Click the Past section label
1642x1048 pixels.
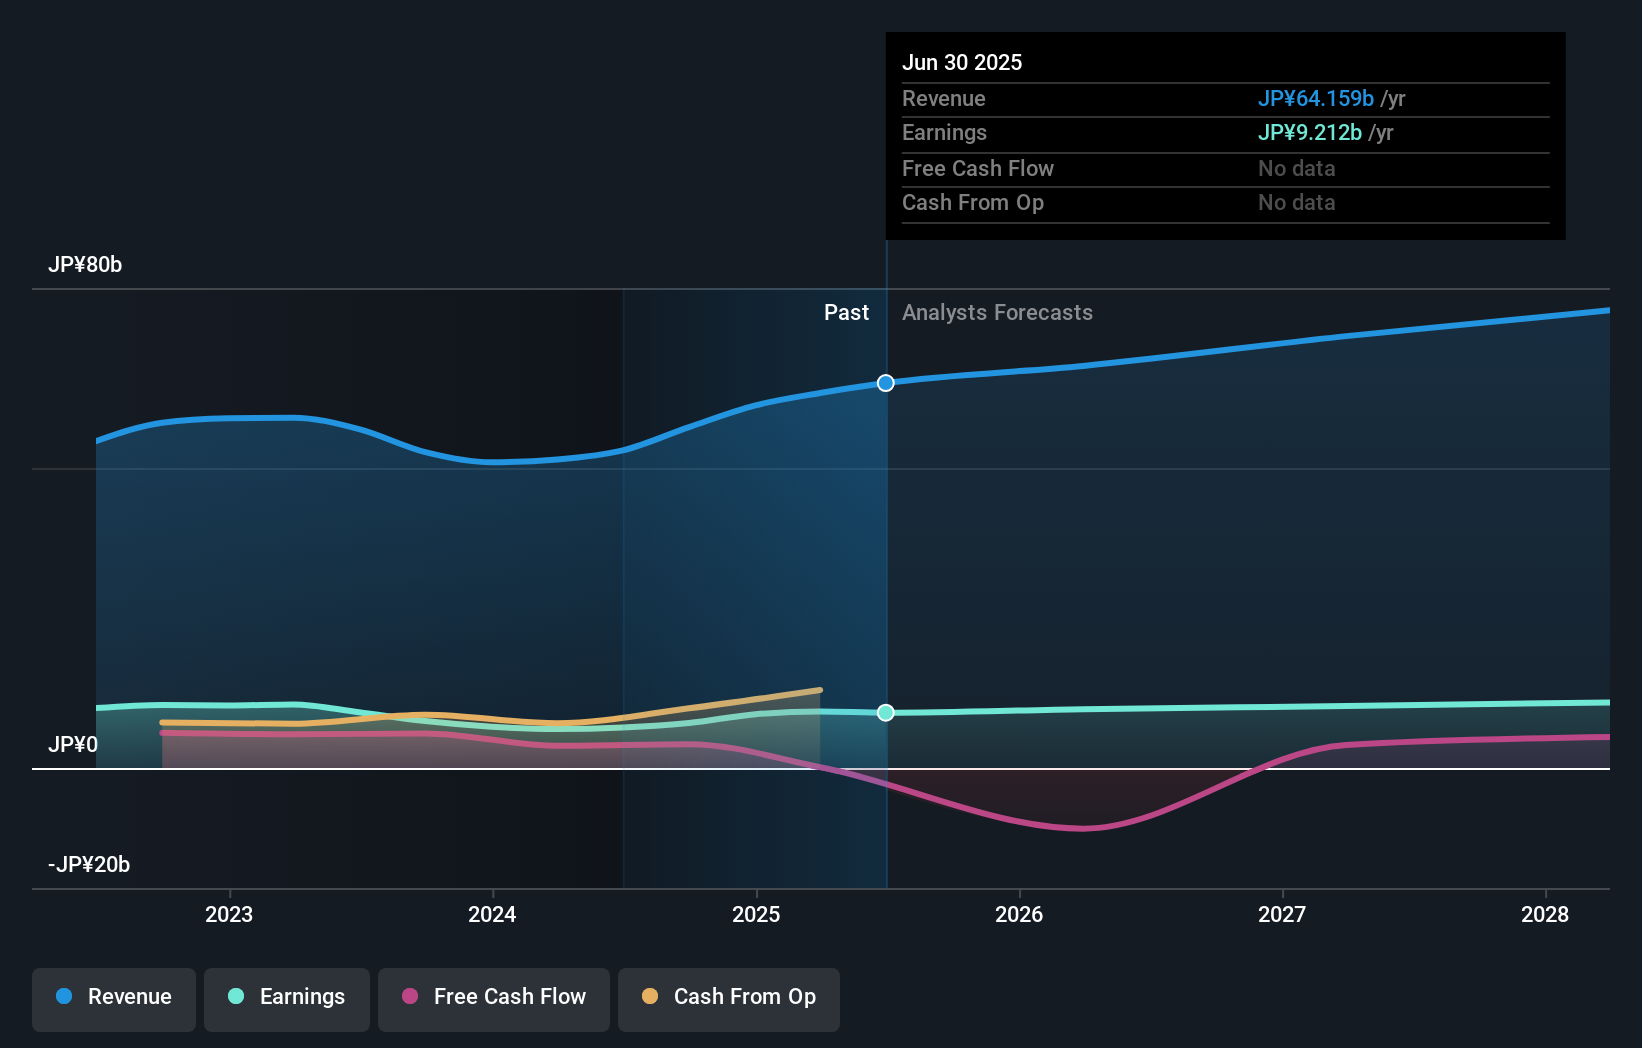[x=846, y=313]
